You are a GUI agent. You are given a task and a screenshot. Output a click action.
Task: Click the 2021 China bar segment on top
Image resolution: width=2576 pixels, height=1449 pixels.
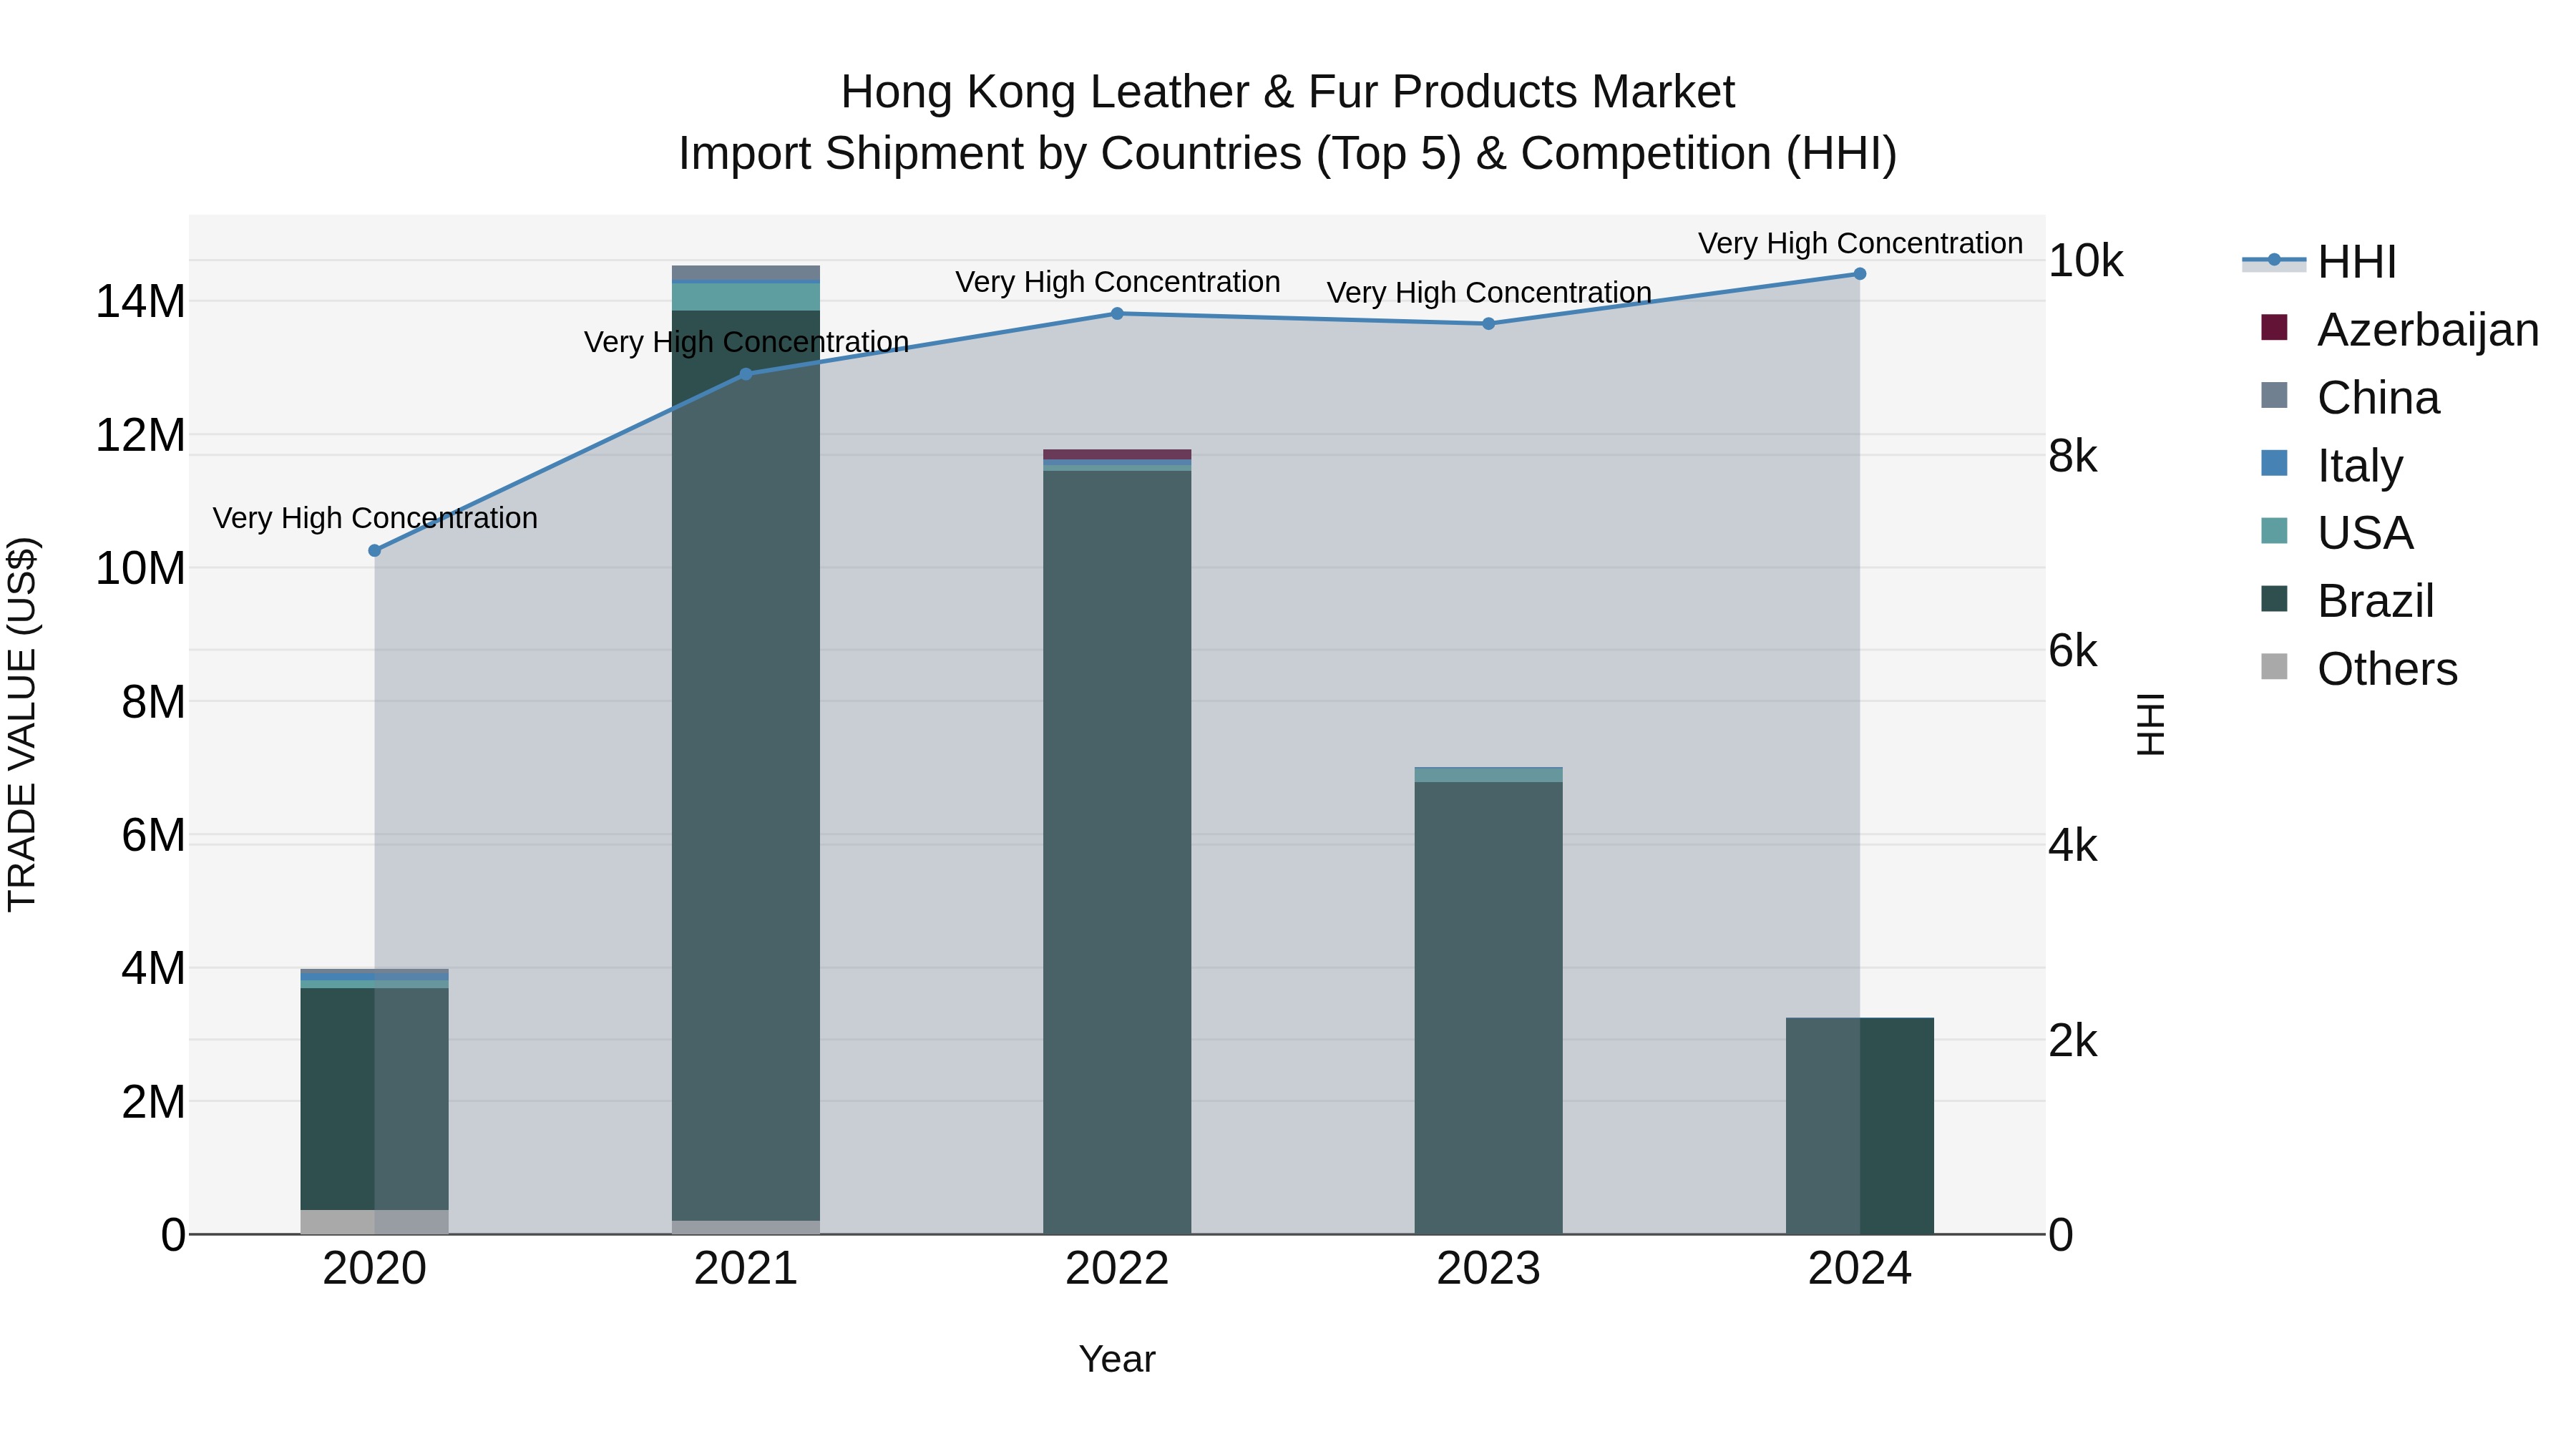(746, 273)
